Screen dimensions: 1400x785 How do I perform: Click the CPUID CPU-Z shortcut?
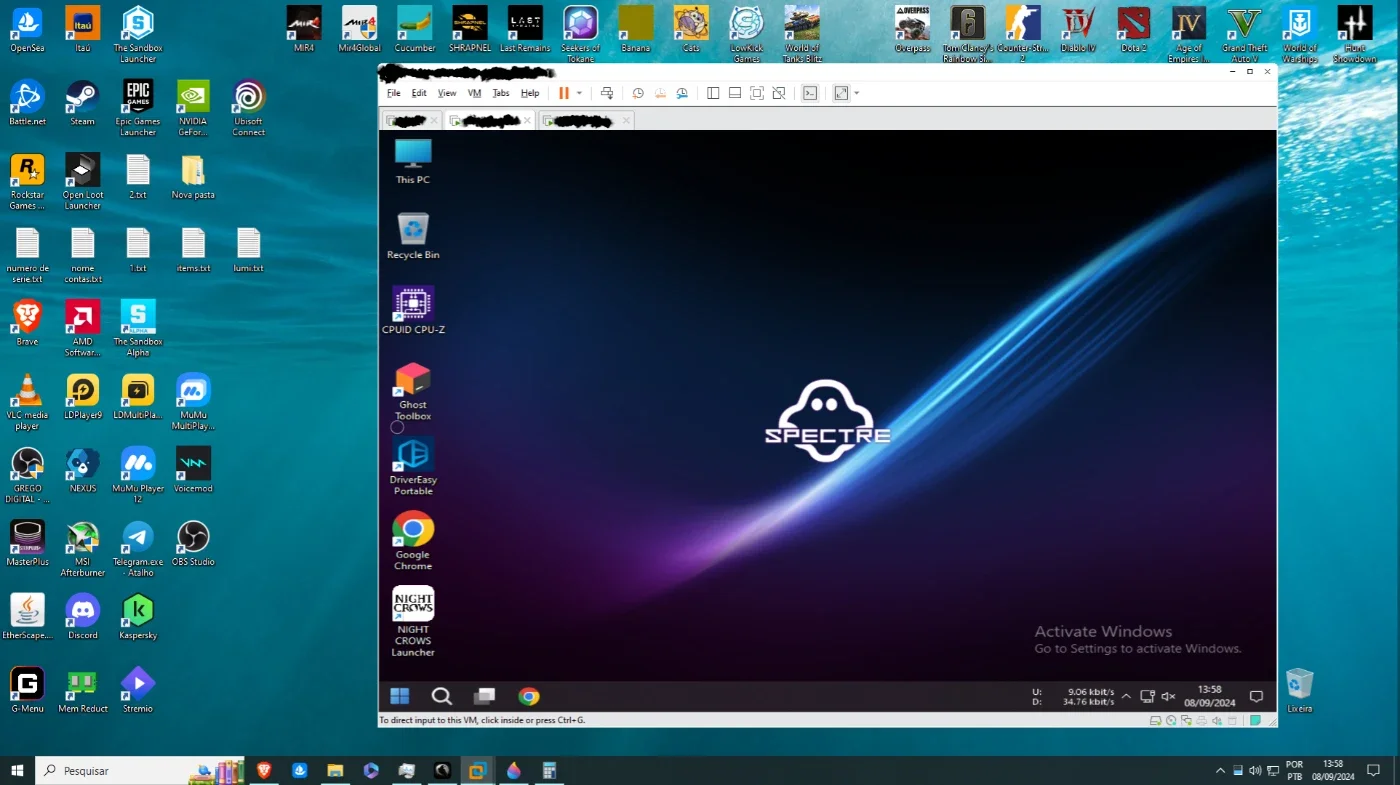coord(413,310)
